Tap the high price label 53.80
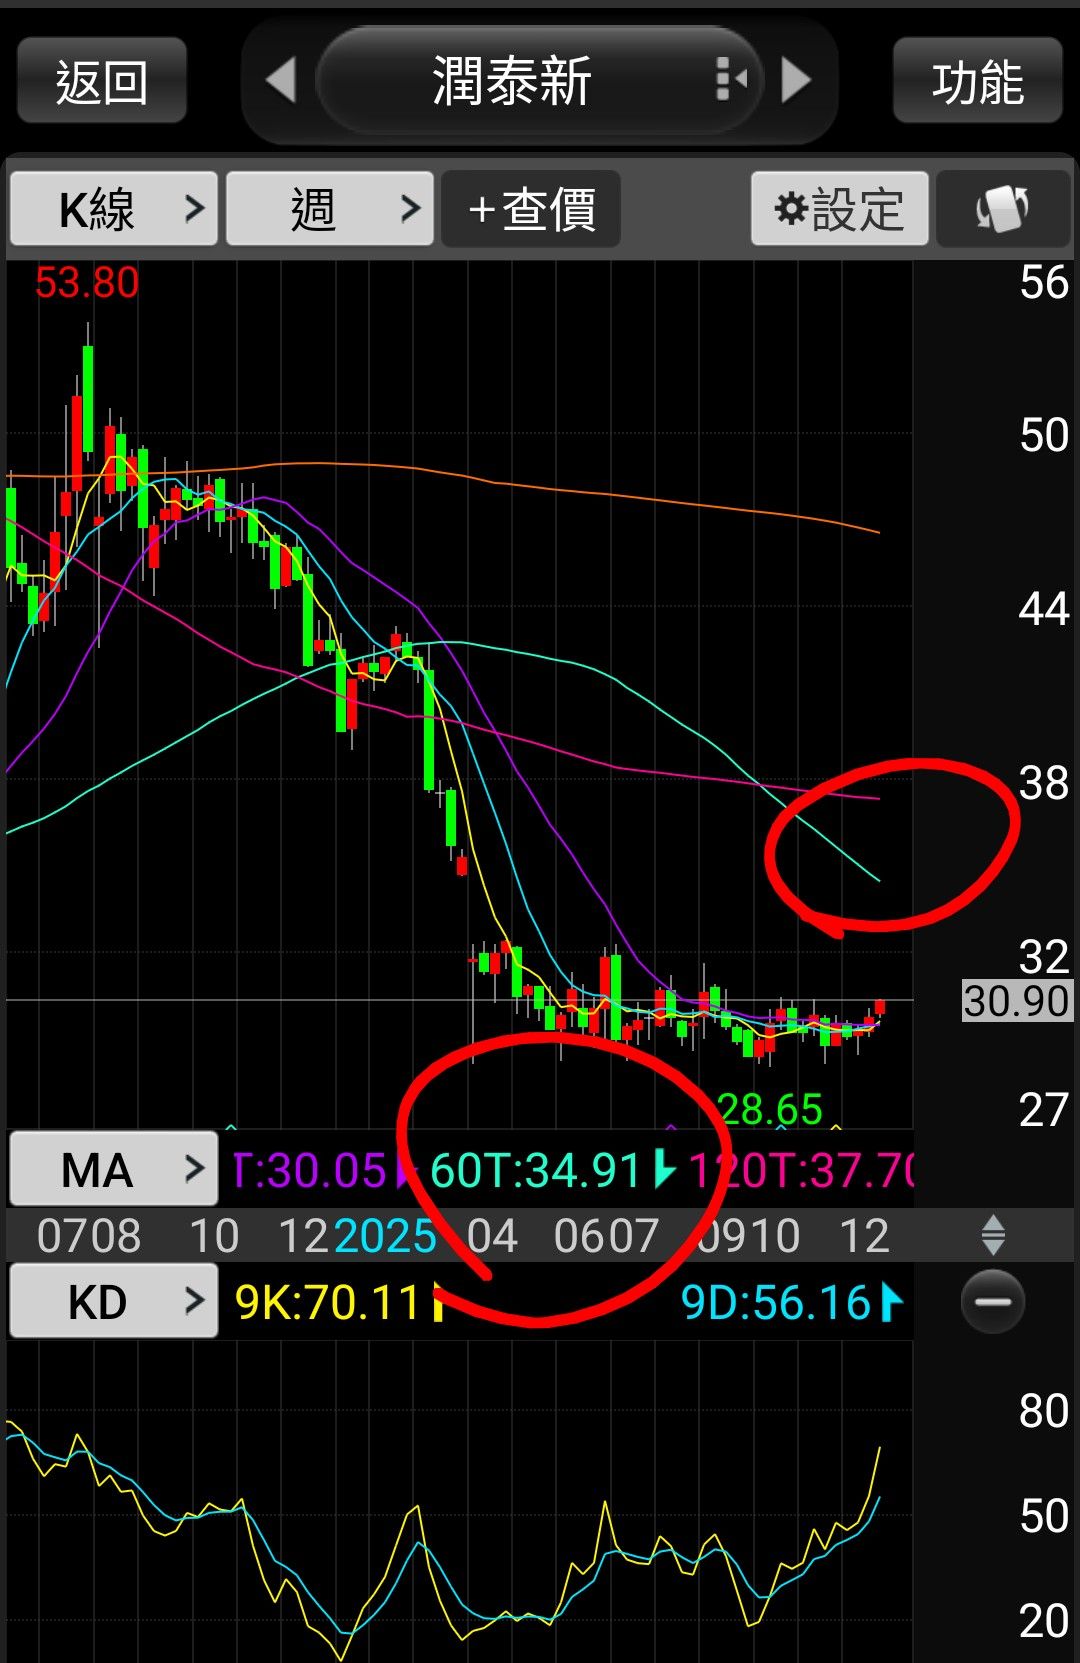Screen dimensions: 1080x1663 [x=87, y=283]
